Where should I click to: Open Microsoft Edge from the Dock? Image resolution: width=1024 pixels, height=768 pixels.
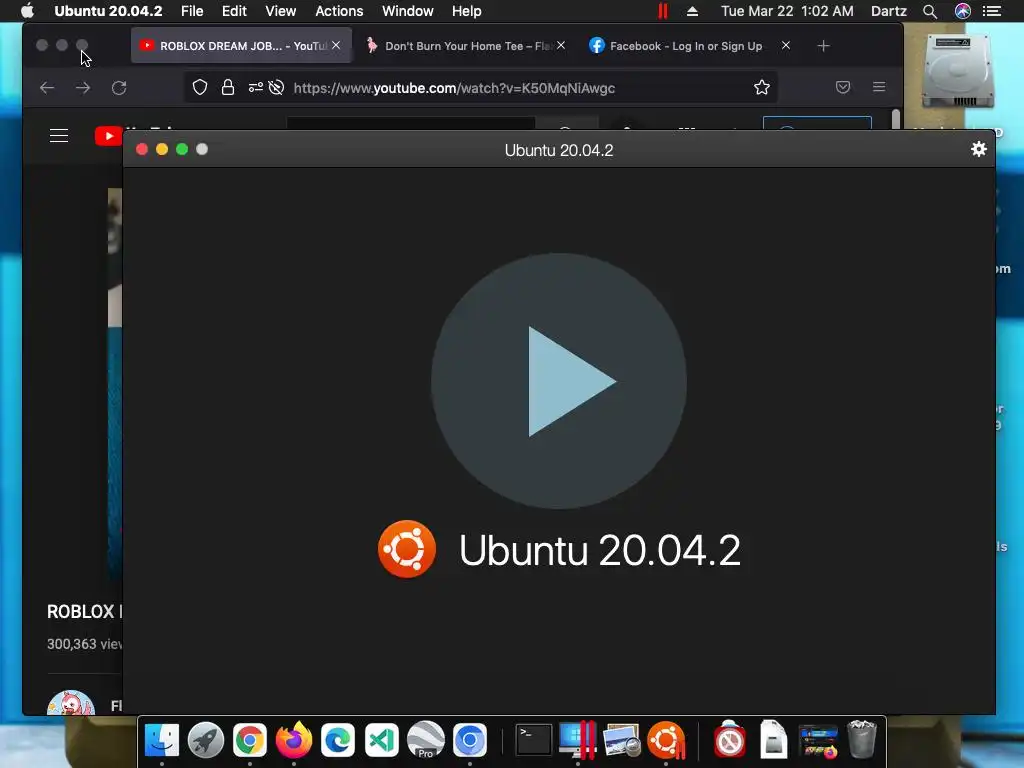click(338, 740)
